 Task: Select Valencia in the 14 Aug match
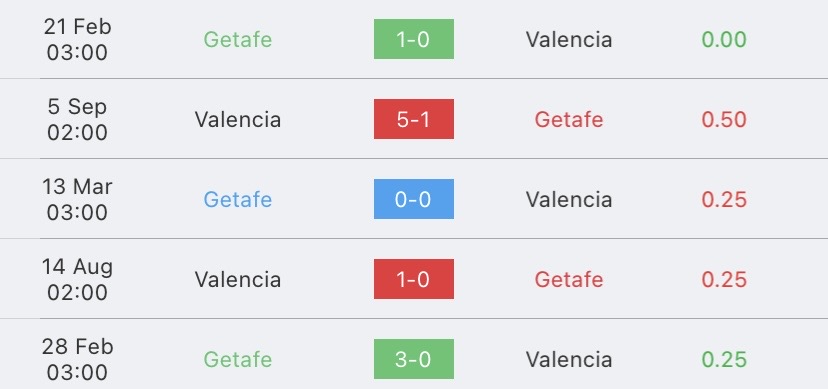[238, 279]
